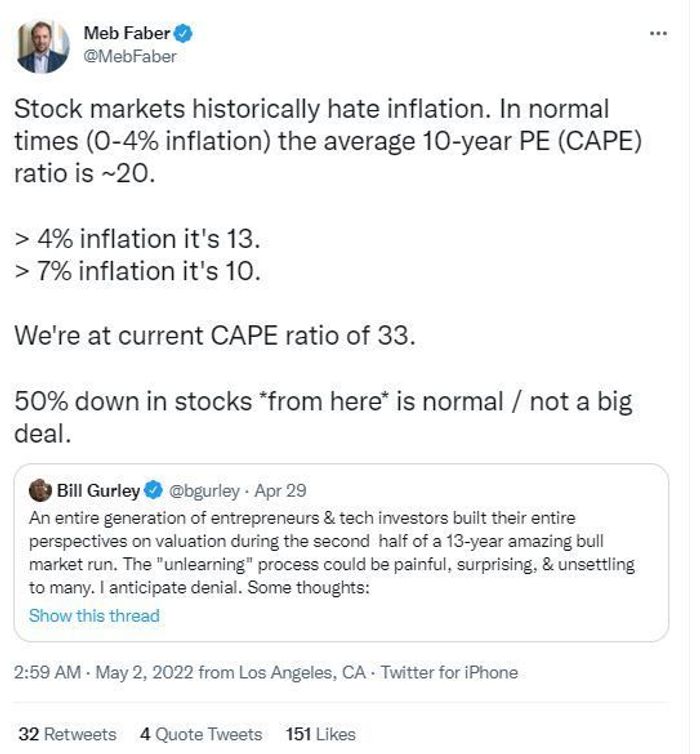View the 151 Likes list
The image size is (700, 754).
320,734
